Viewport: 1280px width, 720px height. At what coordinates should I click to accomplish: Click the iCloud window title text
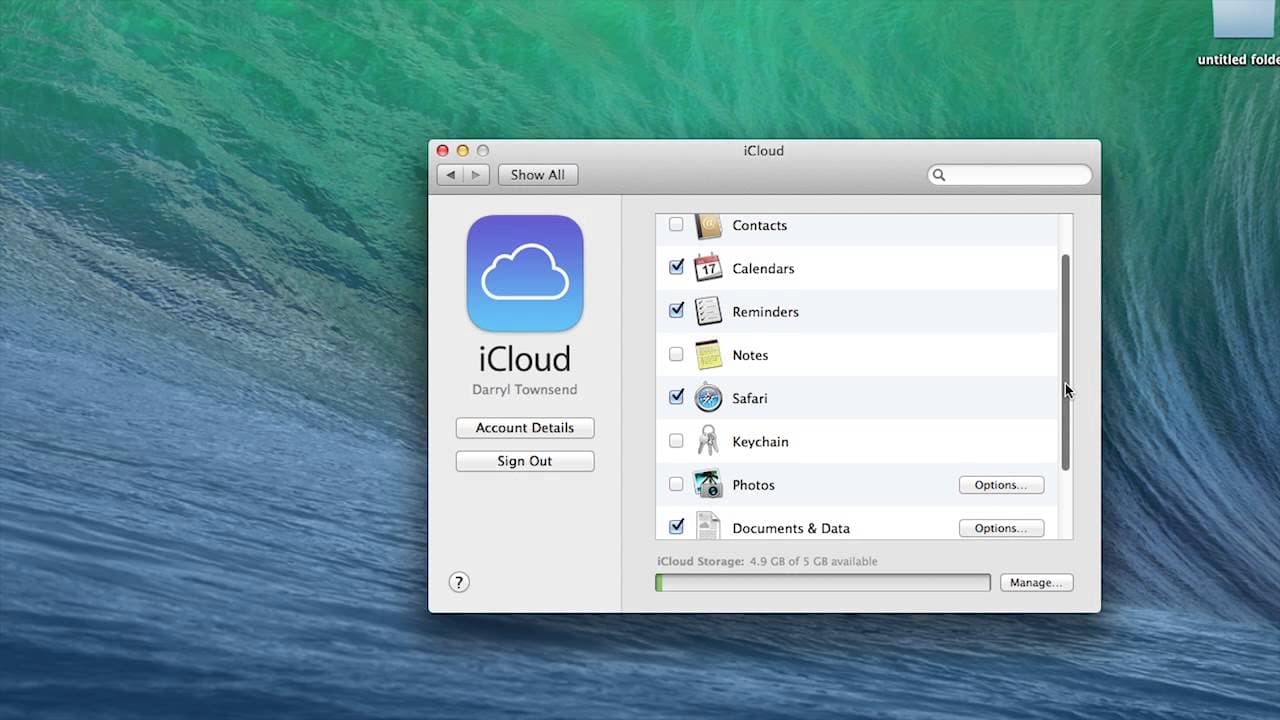coord(763,151)
